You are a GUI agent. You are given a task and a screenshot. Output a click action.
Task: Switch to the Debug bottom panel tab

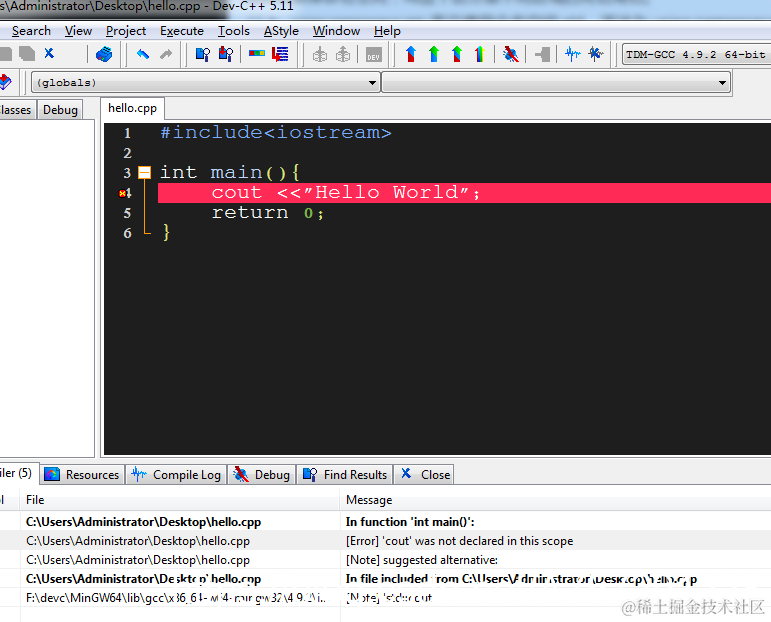click(x=262, y=474)
